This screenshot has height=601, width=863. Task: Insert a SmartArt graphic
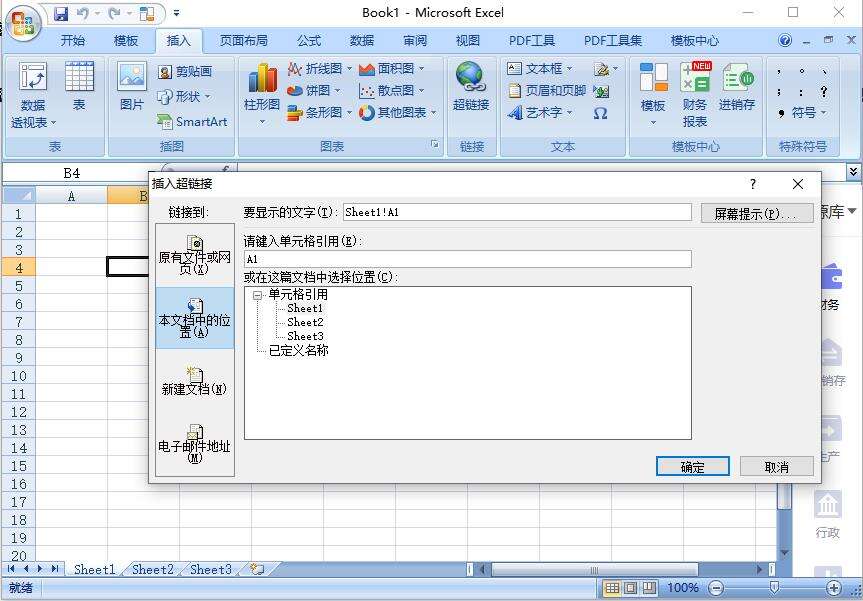click(x=192, y=122)
